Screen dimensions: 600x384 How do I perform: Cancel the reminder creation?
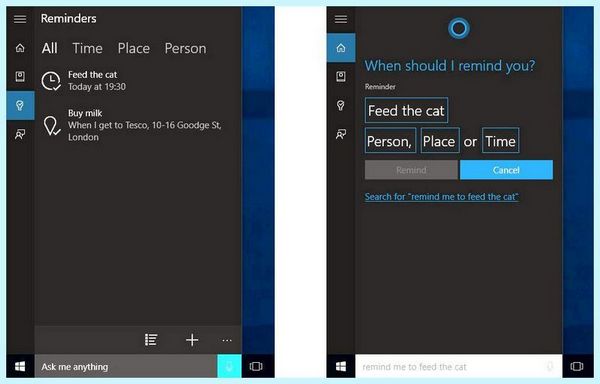(506, 170)
